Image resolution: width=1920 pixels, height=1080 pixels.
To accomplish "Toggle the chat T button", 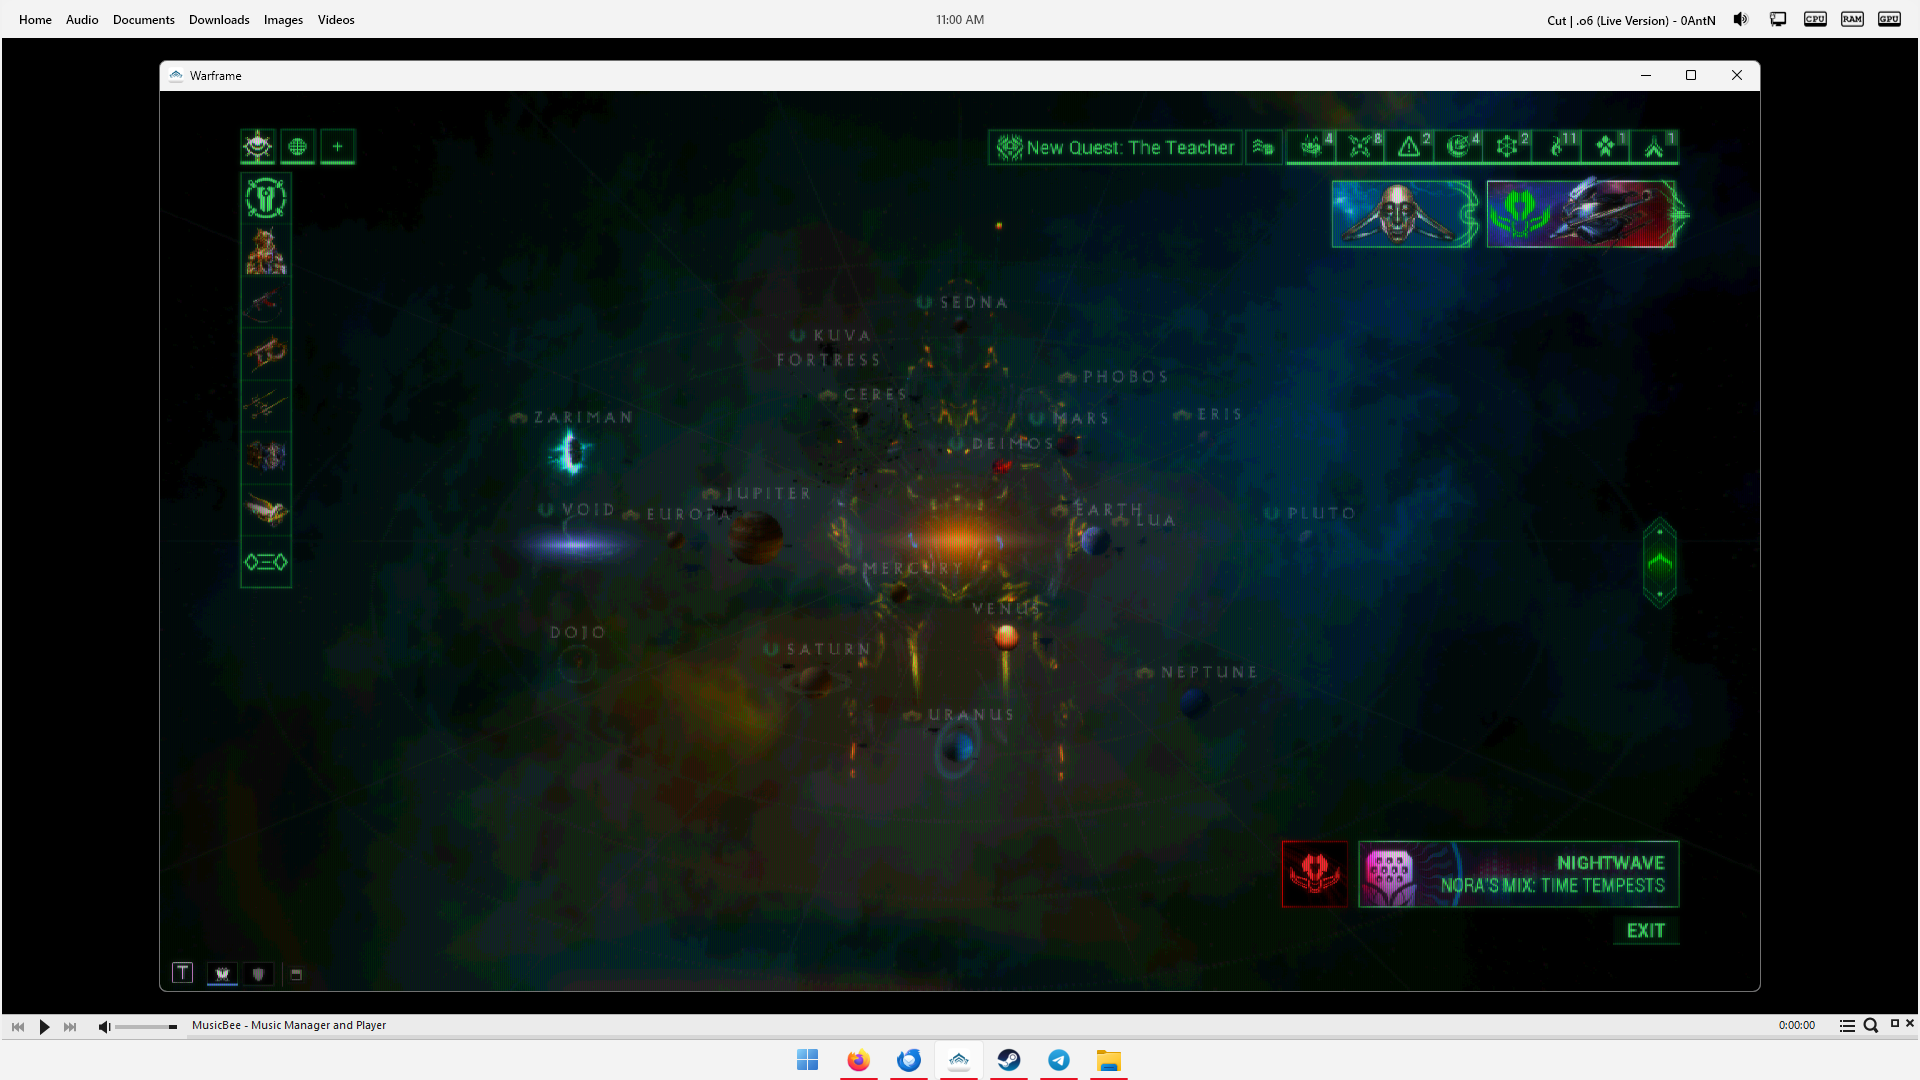I will (182, 973).
